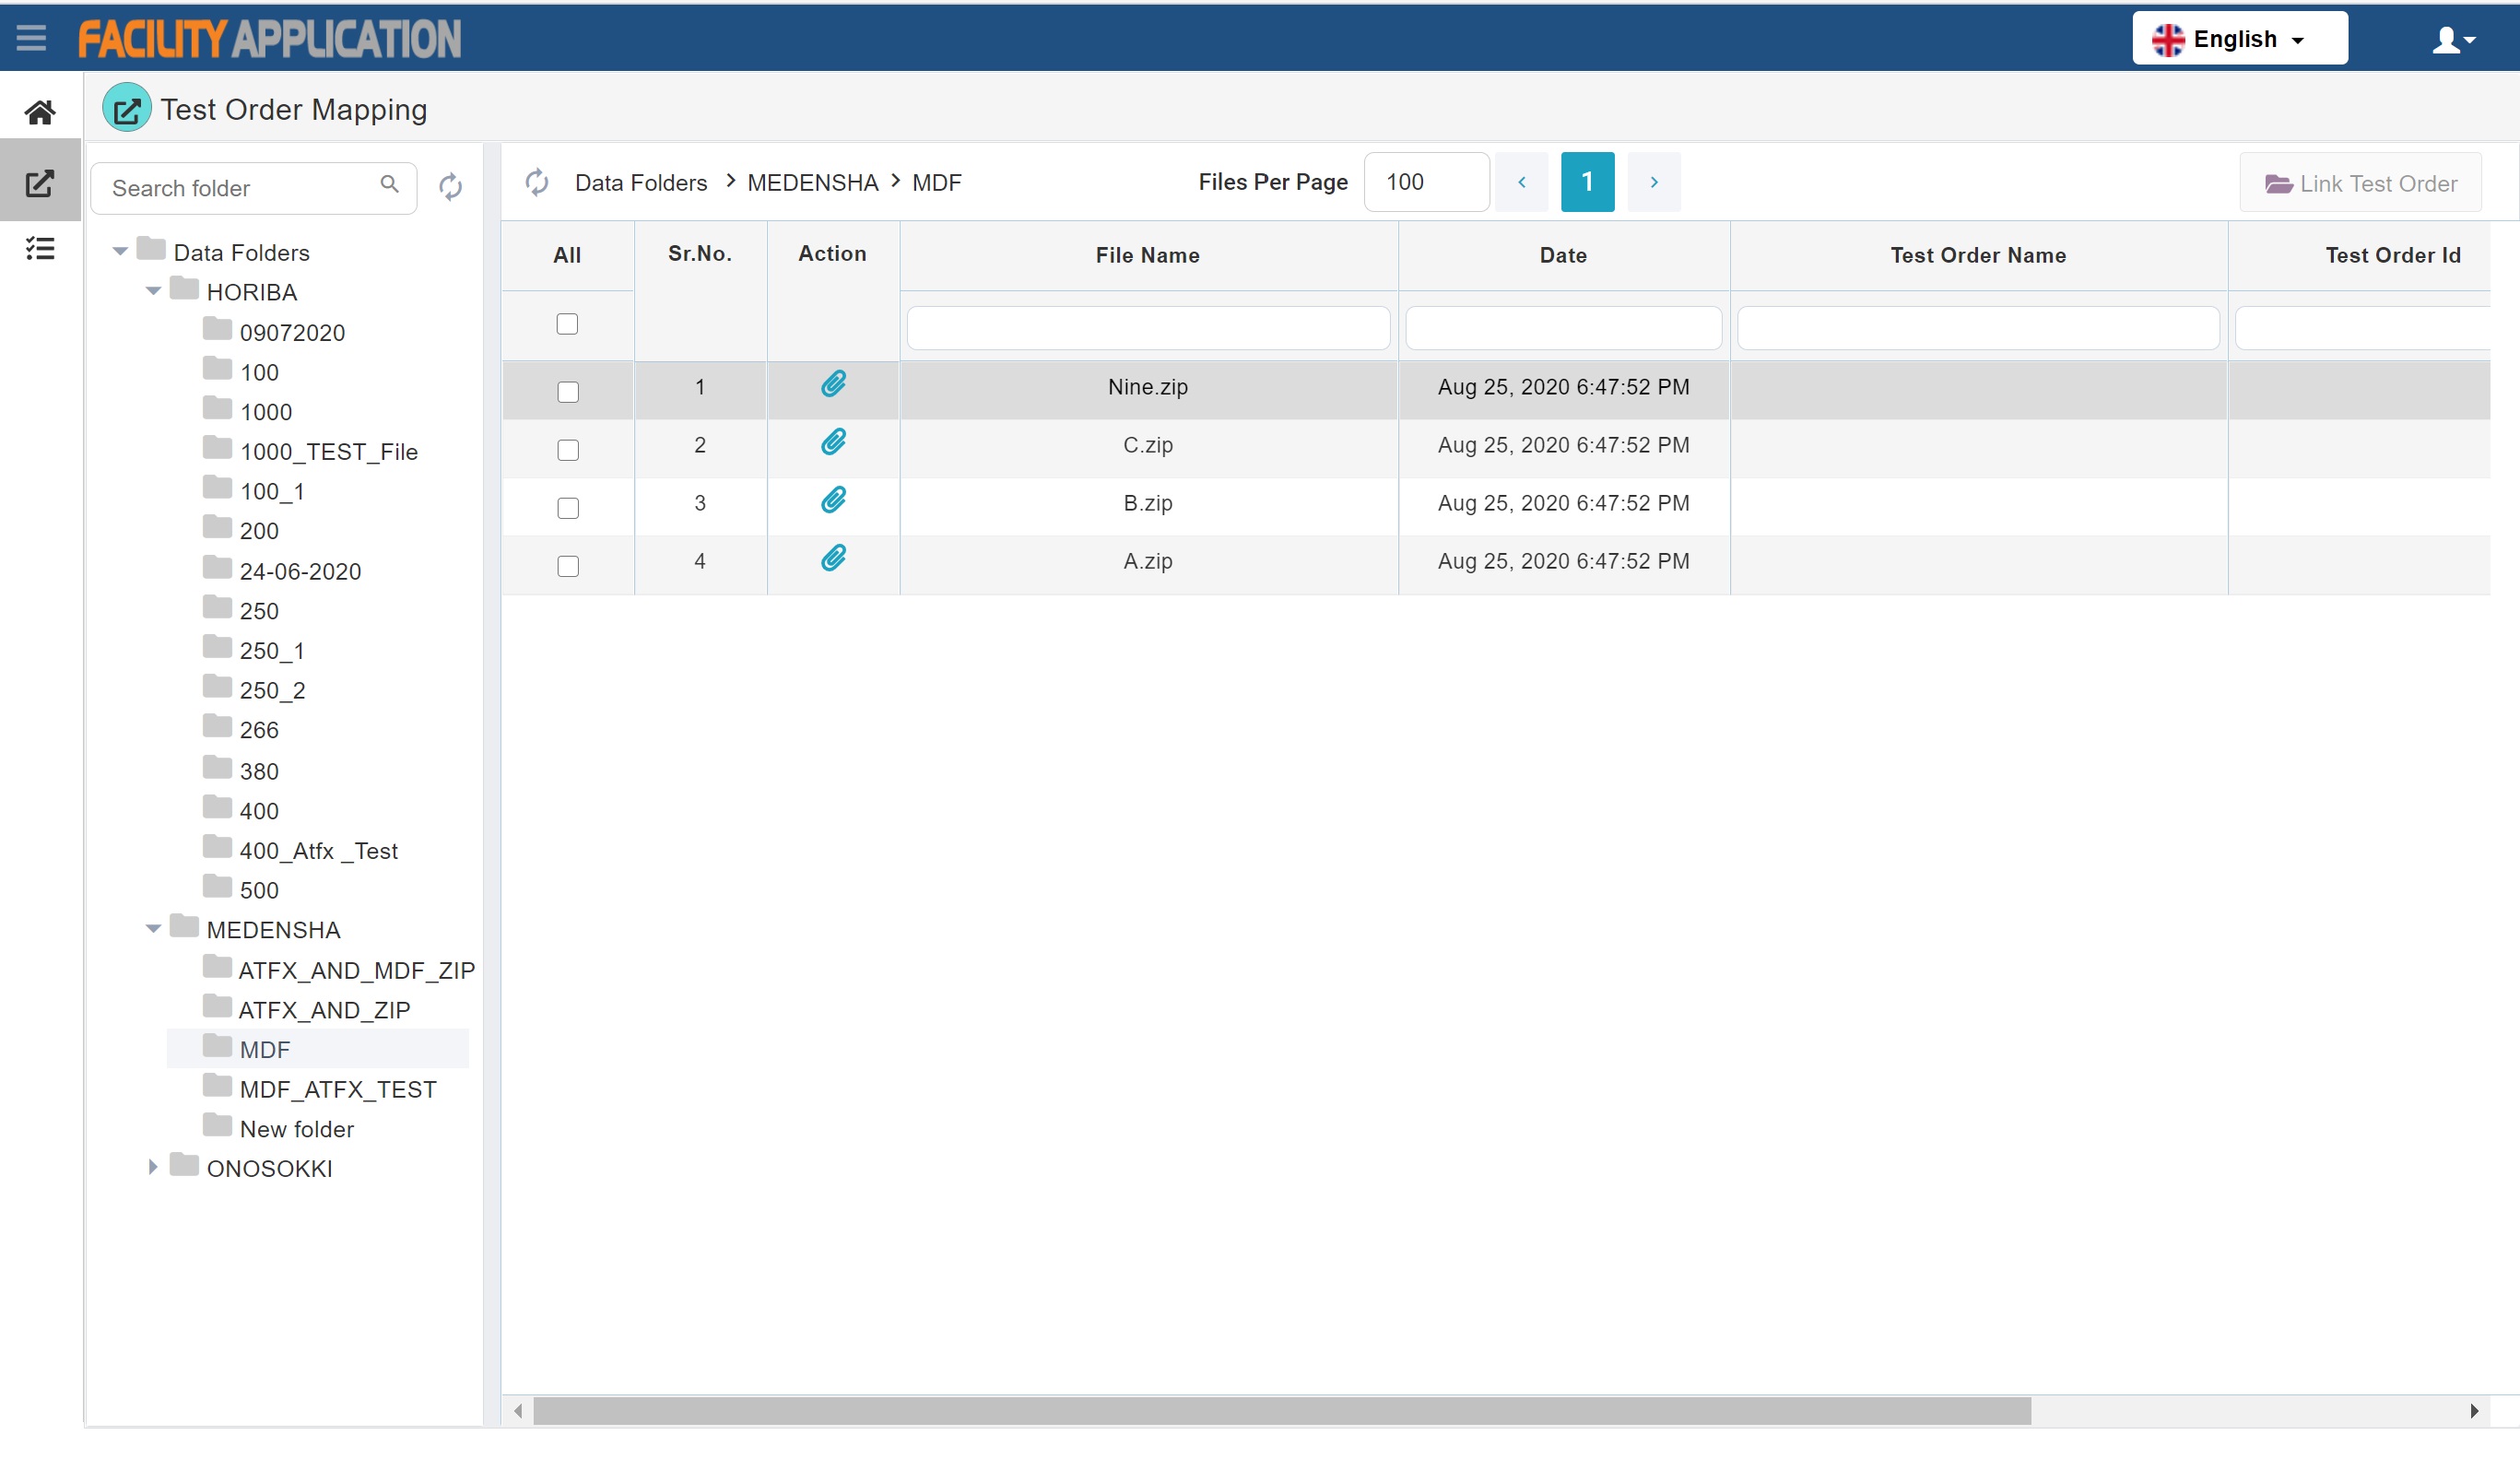Go to Home in sidebar
Screen dimensions: 2520x1482
point(40,112)
